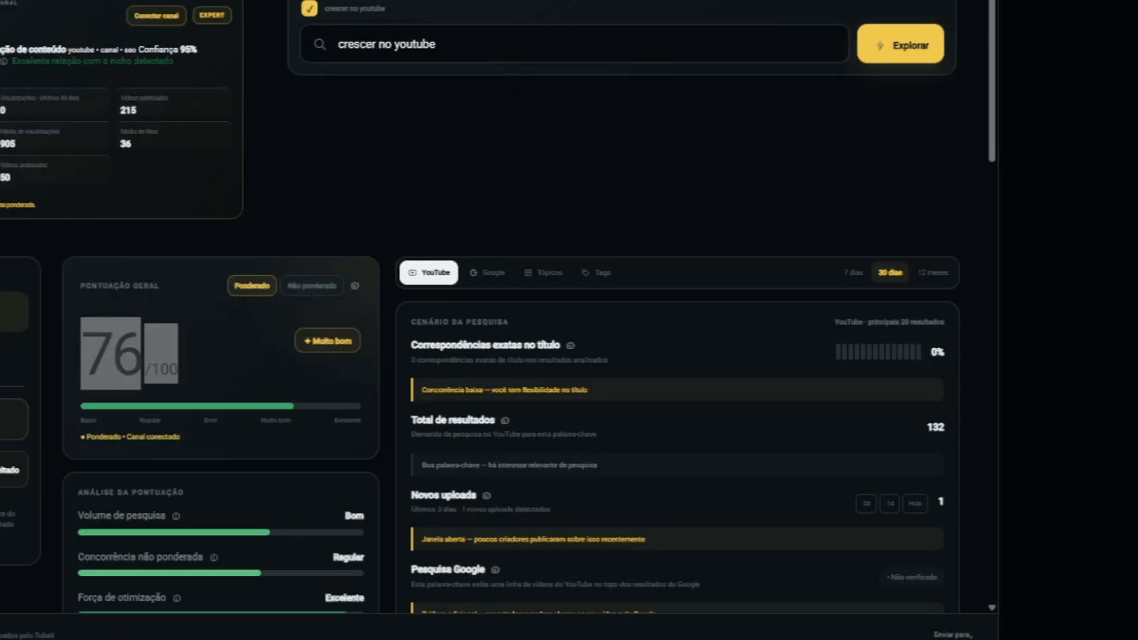Image resolution: width=1138 pixels, height=640 pixels.
Task: Click the Volume de pesquisa progress bar
Action: click(221, 532)
